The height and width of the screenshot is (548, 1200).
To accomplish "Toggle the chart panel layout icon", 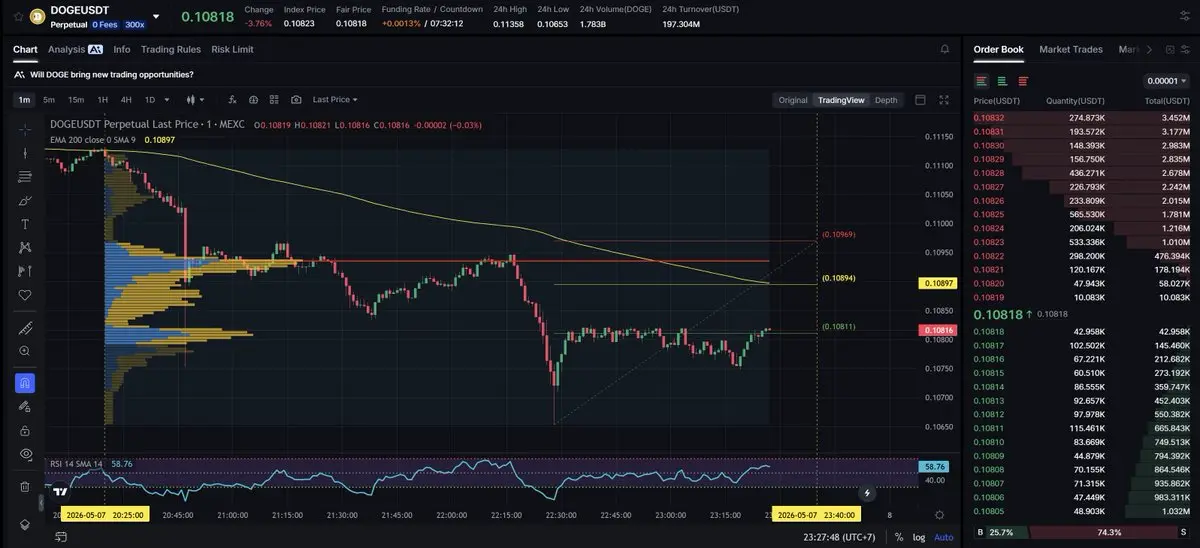I will click(921, 100).
